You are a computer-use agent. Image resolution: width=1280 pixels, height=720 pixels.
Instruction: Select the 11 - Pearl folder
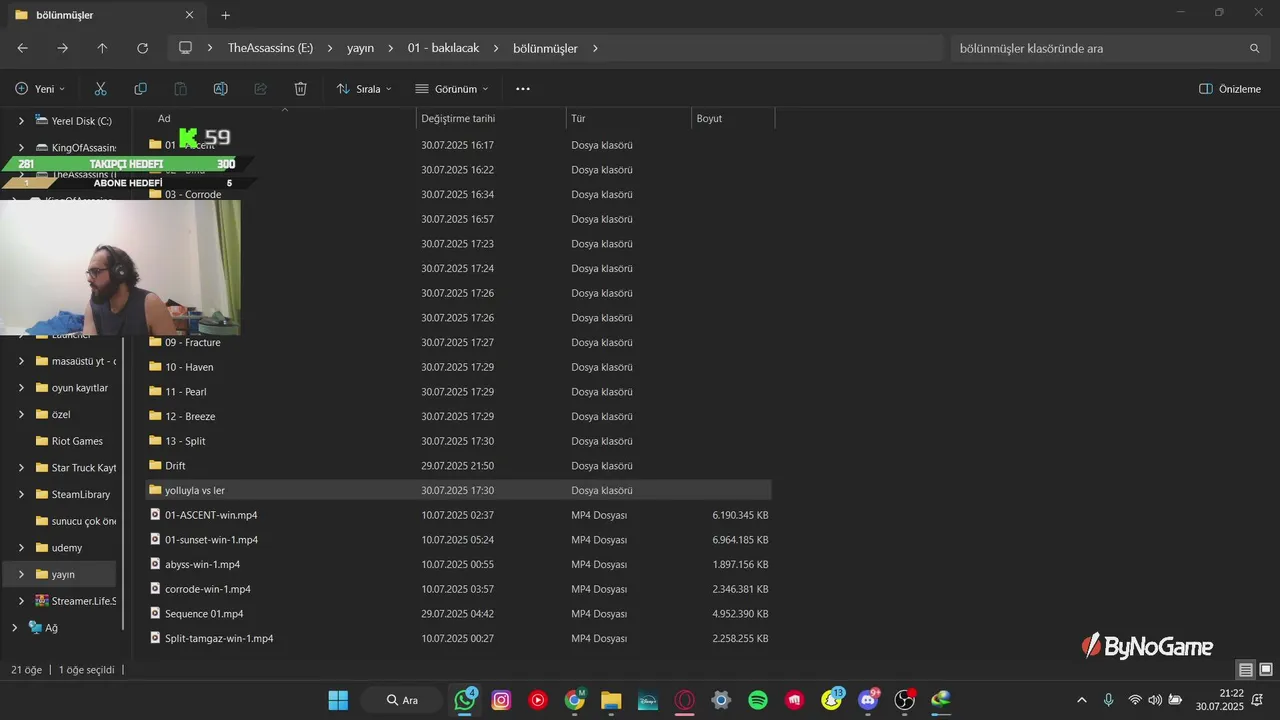(x=185, y=391)
